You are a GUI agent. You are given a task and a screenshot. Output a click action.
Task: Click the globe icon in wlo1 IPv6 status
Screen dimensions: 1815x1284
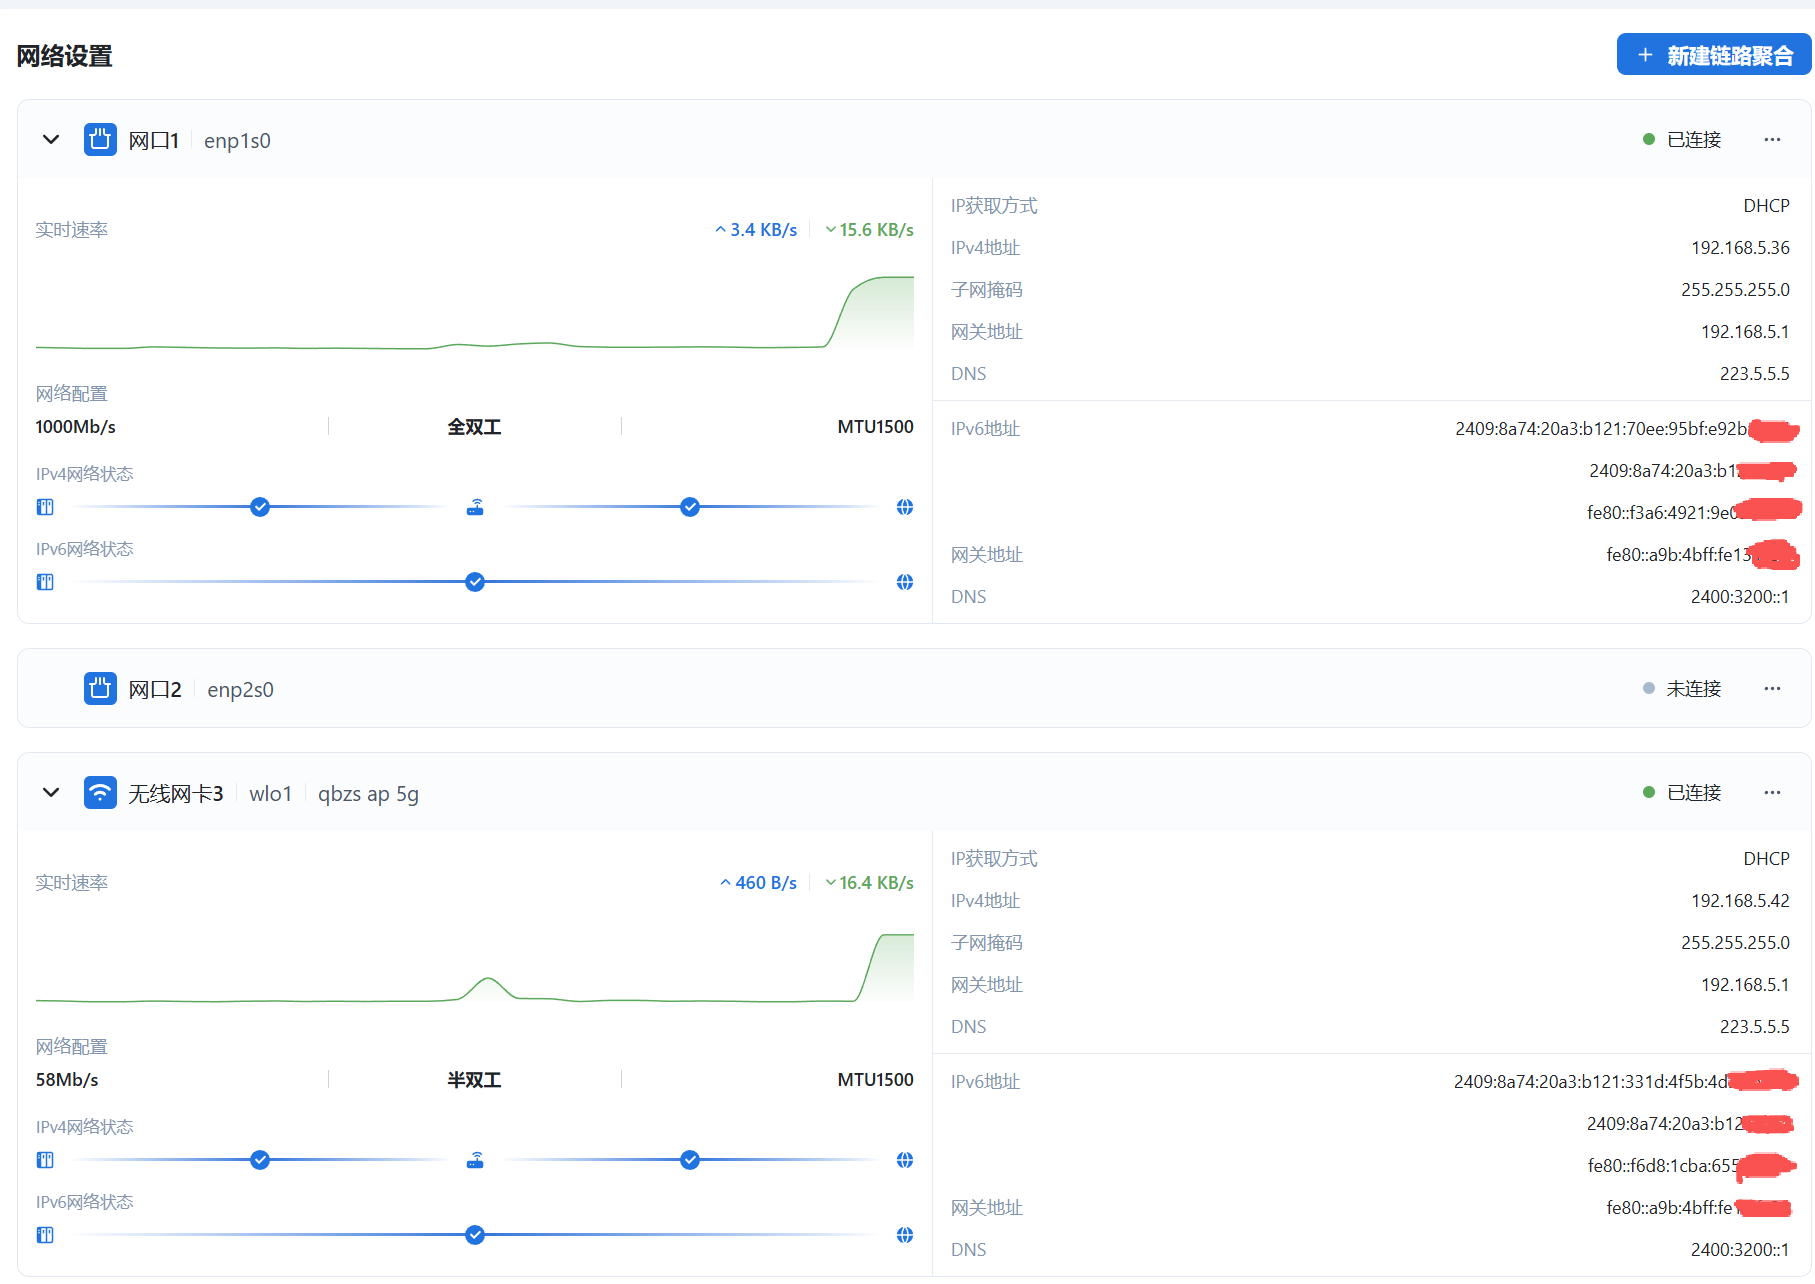click(905, 1235)
